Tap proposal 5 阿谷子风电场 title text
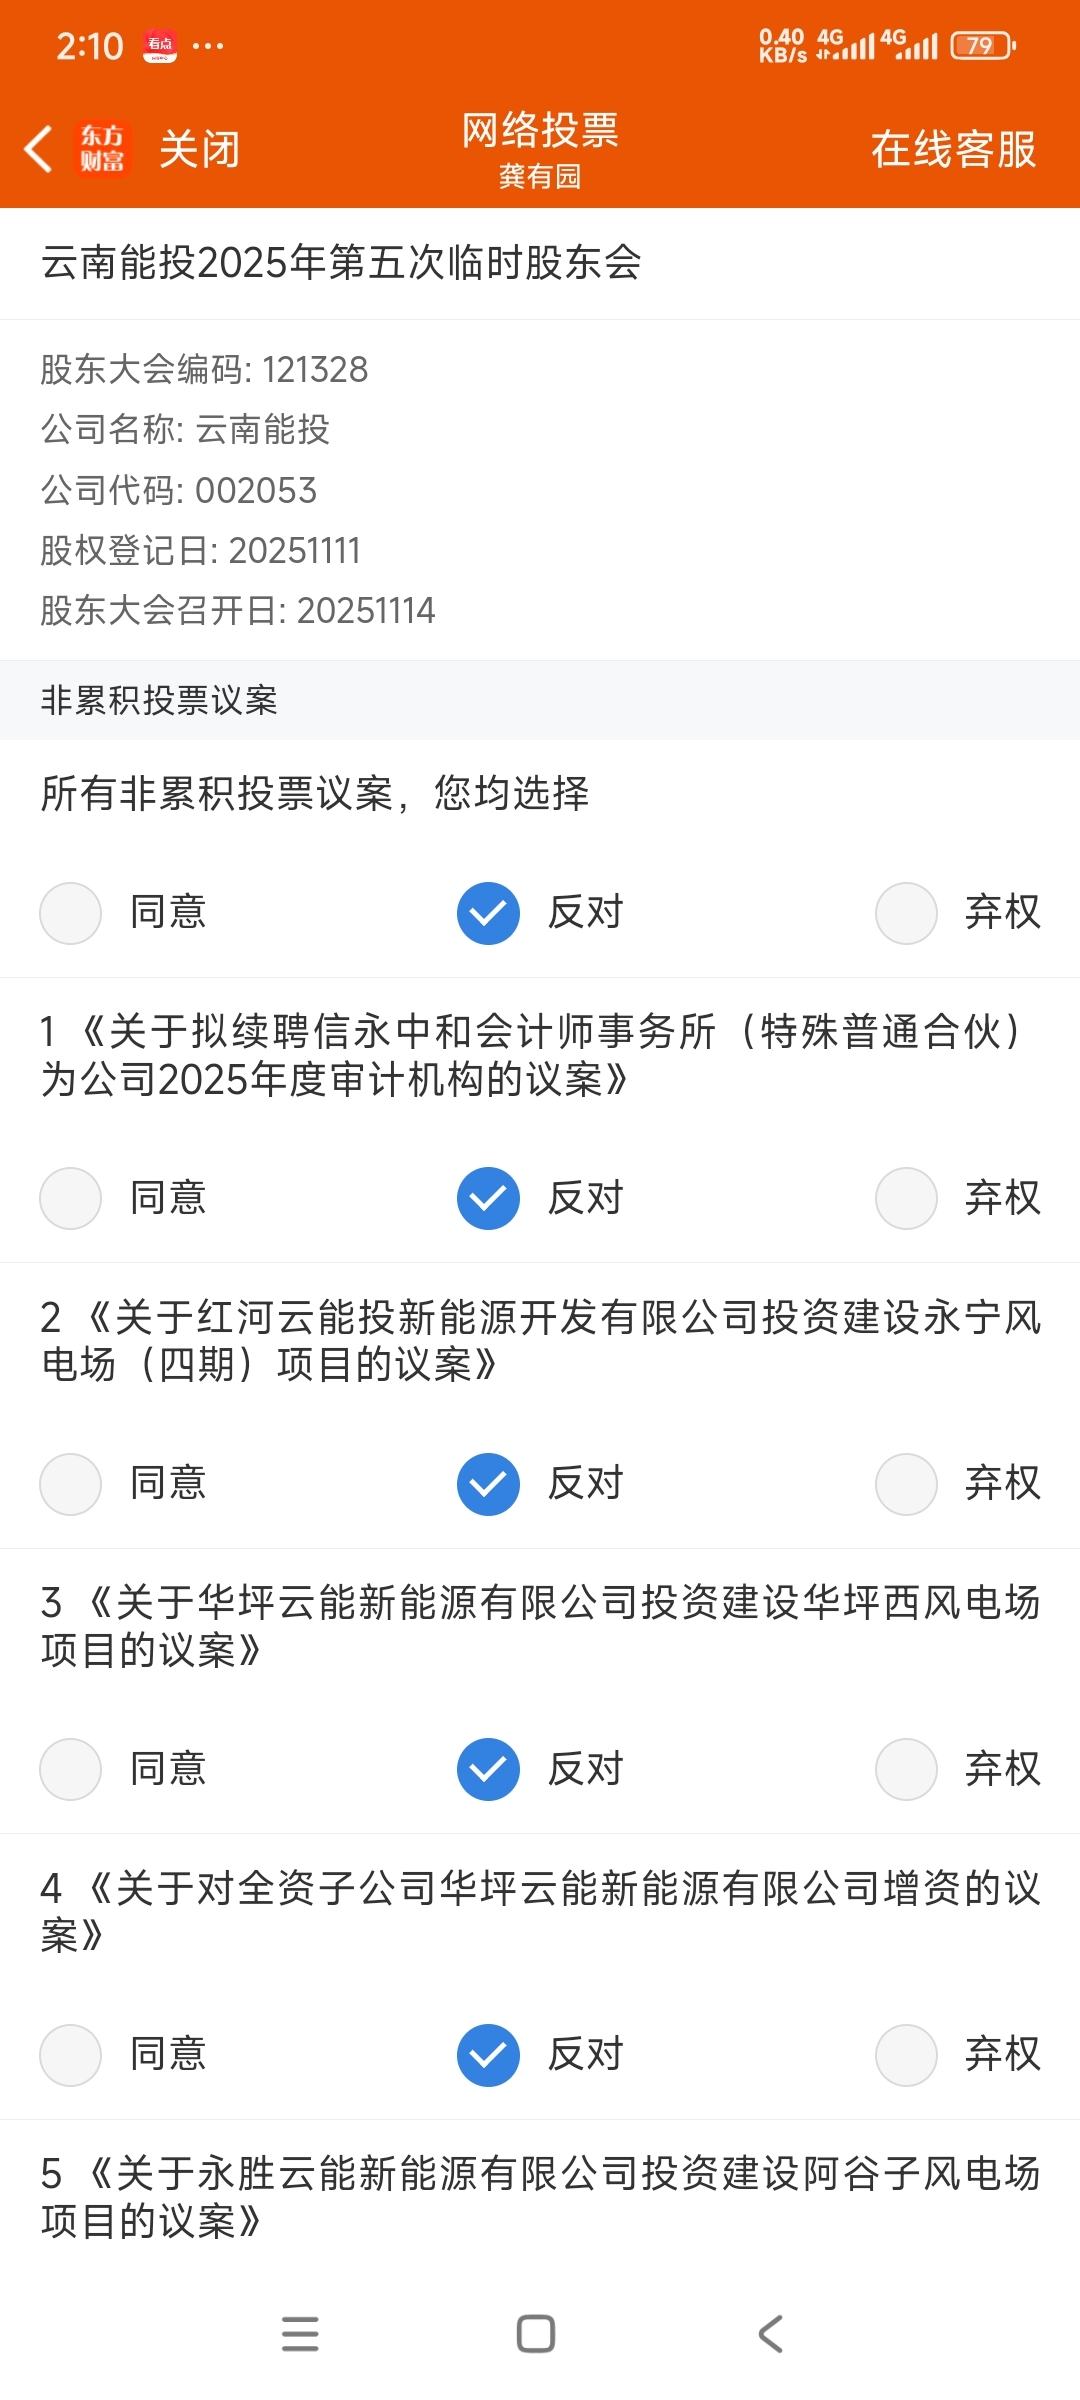 point(540,2197)
